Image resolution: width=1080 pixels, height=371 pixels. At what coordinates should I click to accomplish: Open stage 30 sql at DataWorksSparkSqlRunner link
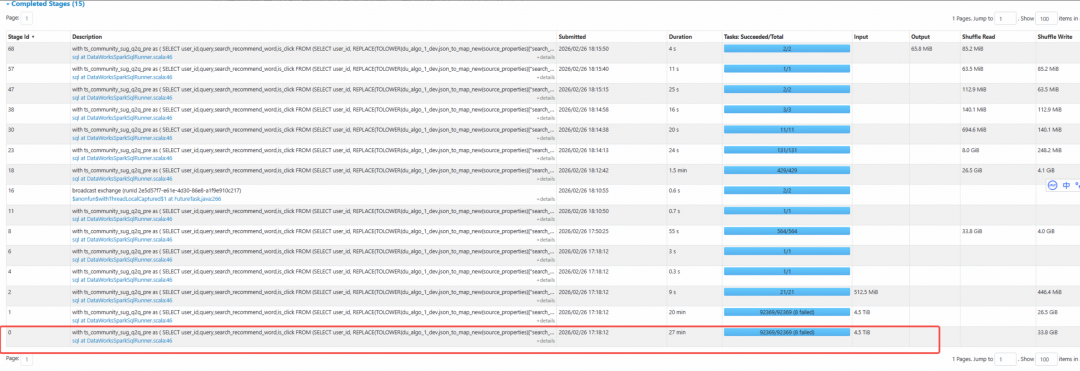122,138
